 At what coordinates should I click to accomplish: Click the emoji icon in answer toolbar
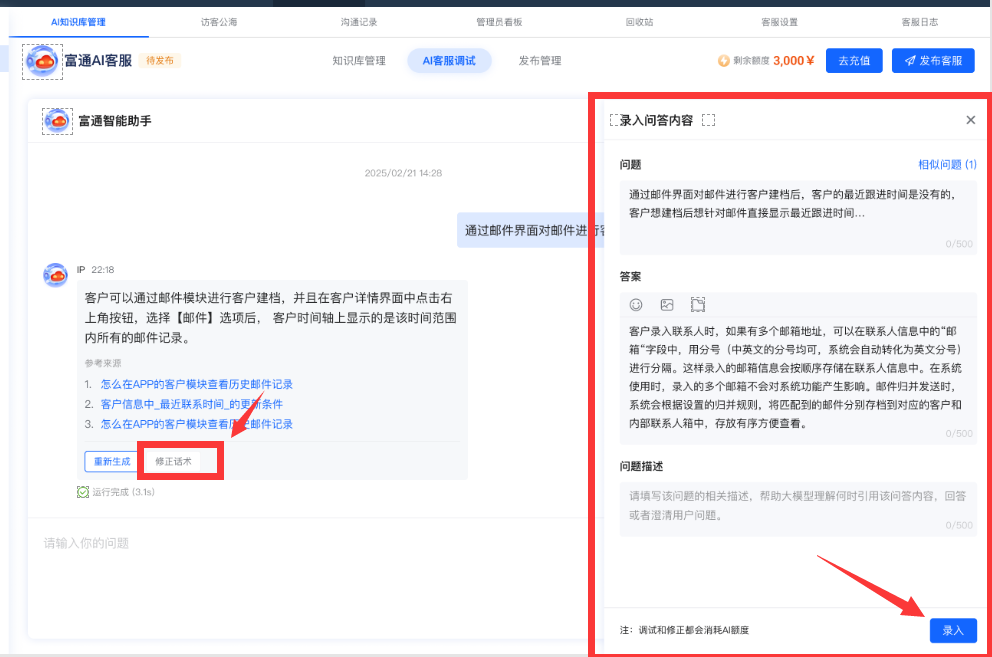[636, 305]
